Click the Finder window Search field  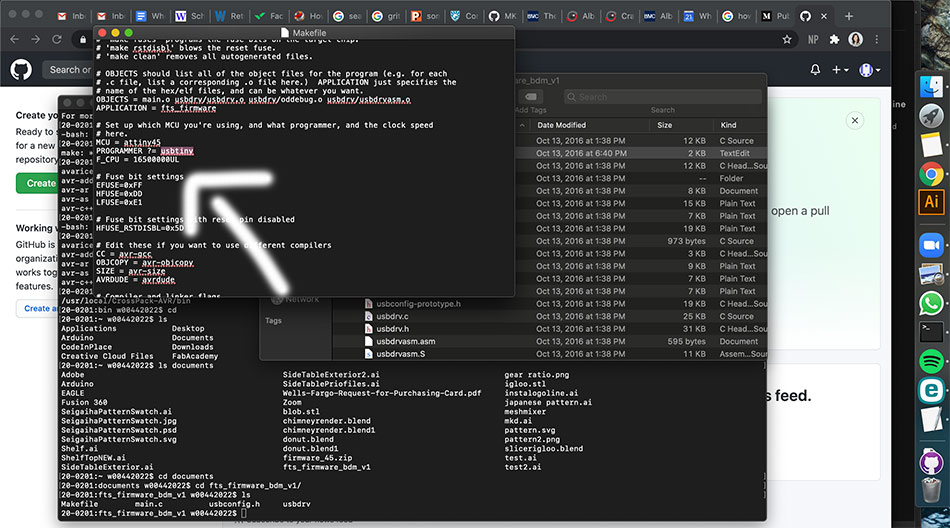tap(662, 97)
